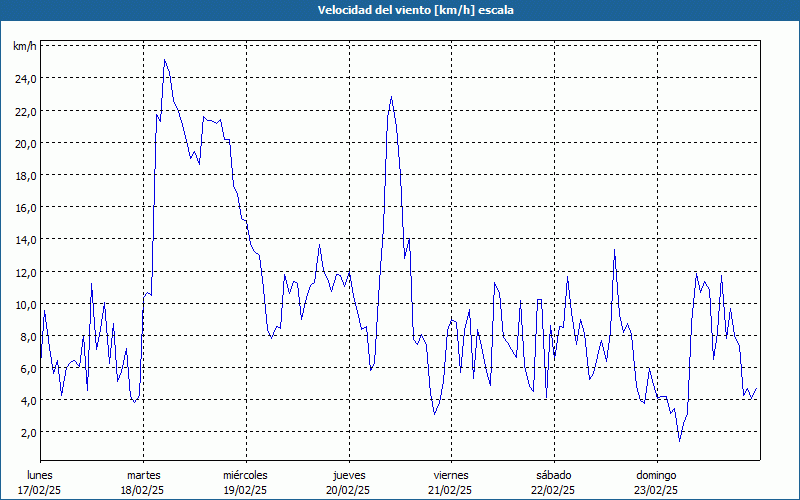Click the 'martes' day label
The width and height of the screenshot is (800, 500).
click(144, 475)
